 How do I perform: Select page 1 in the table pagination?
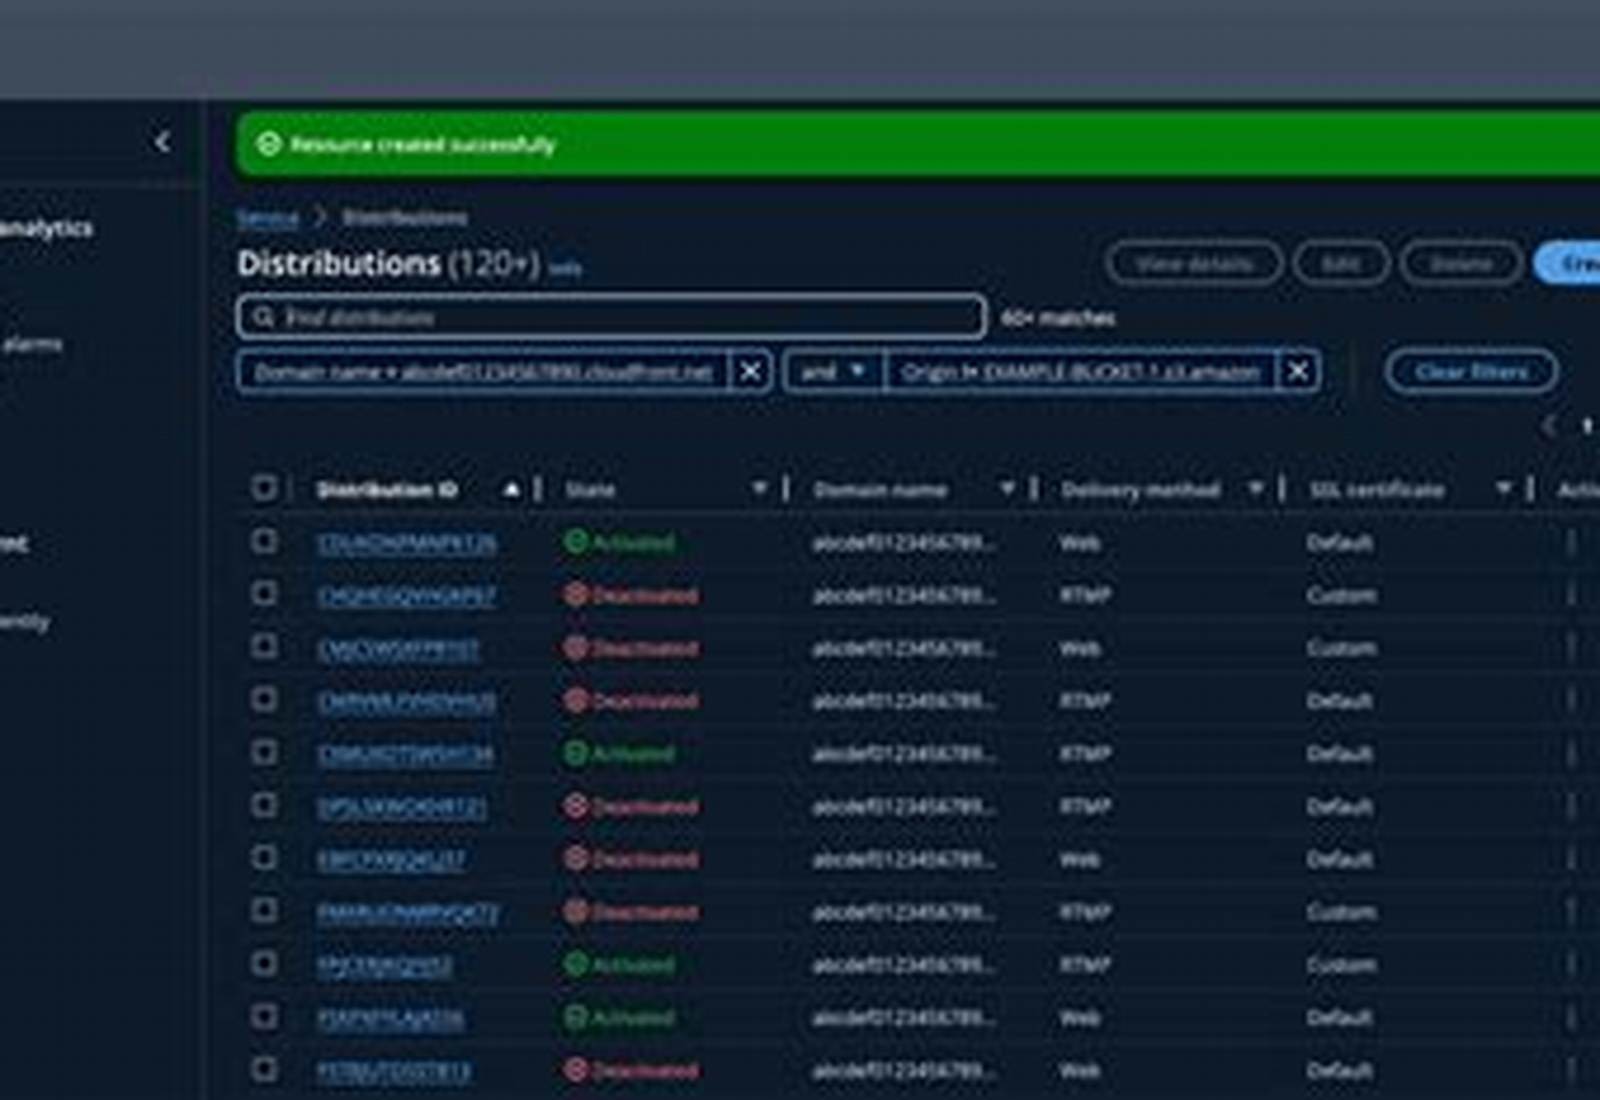[x=1587, y=427]
